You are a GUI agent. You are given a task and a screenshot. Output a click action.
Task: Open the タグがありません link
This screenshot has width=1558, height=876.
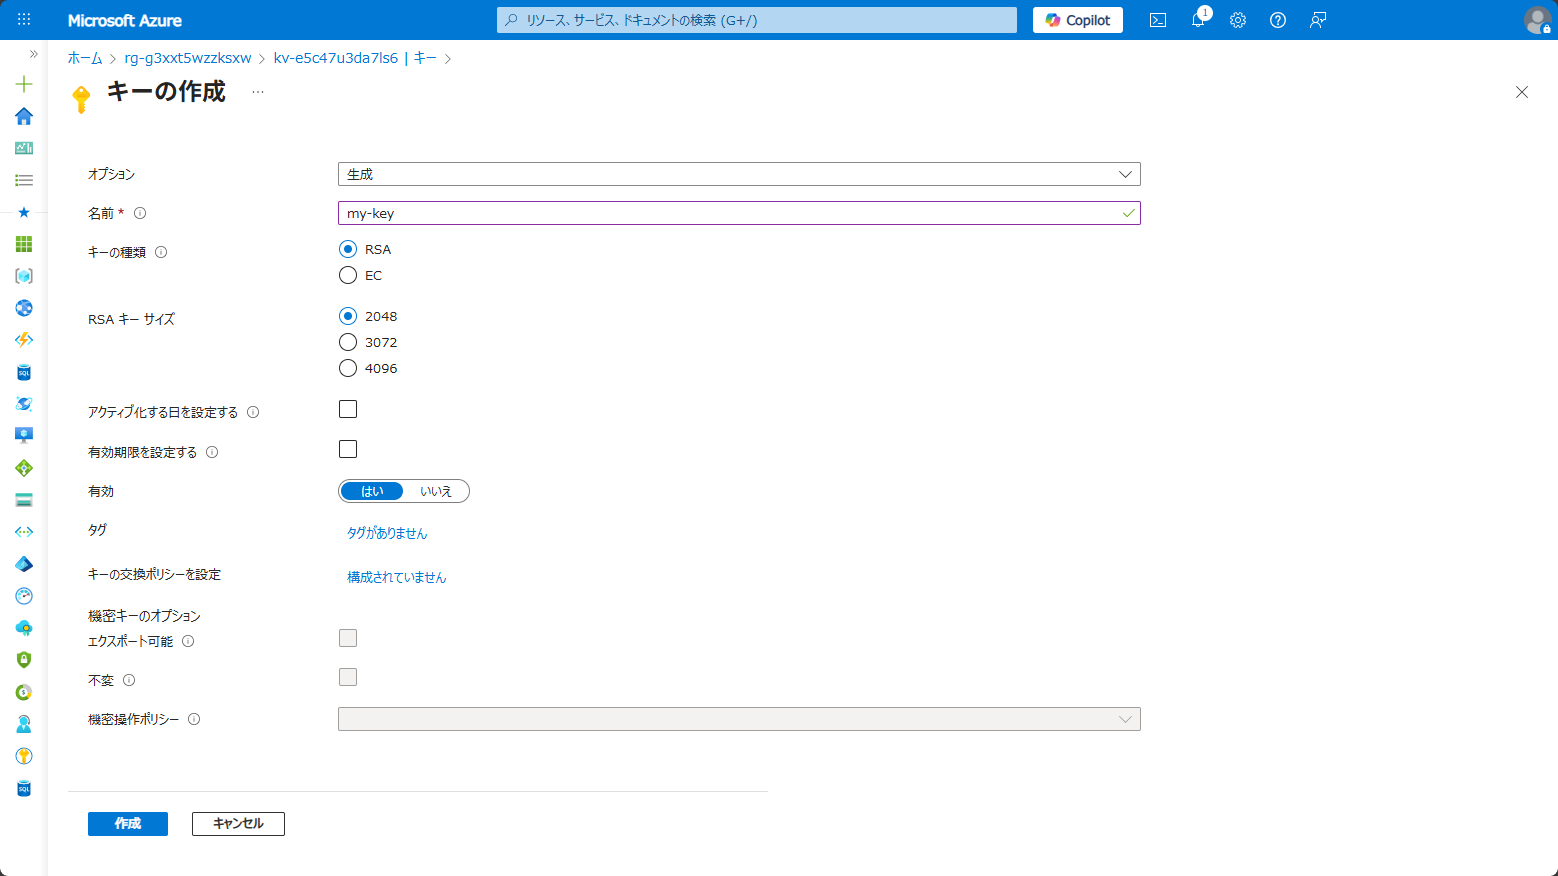(387, 533)
